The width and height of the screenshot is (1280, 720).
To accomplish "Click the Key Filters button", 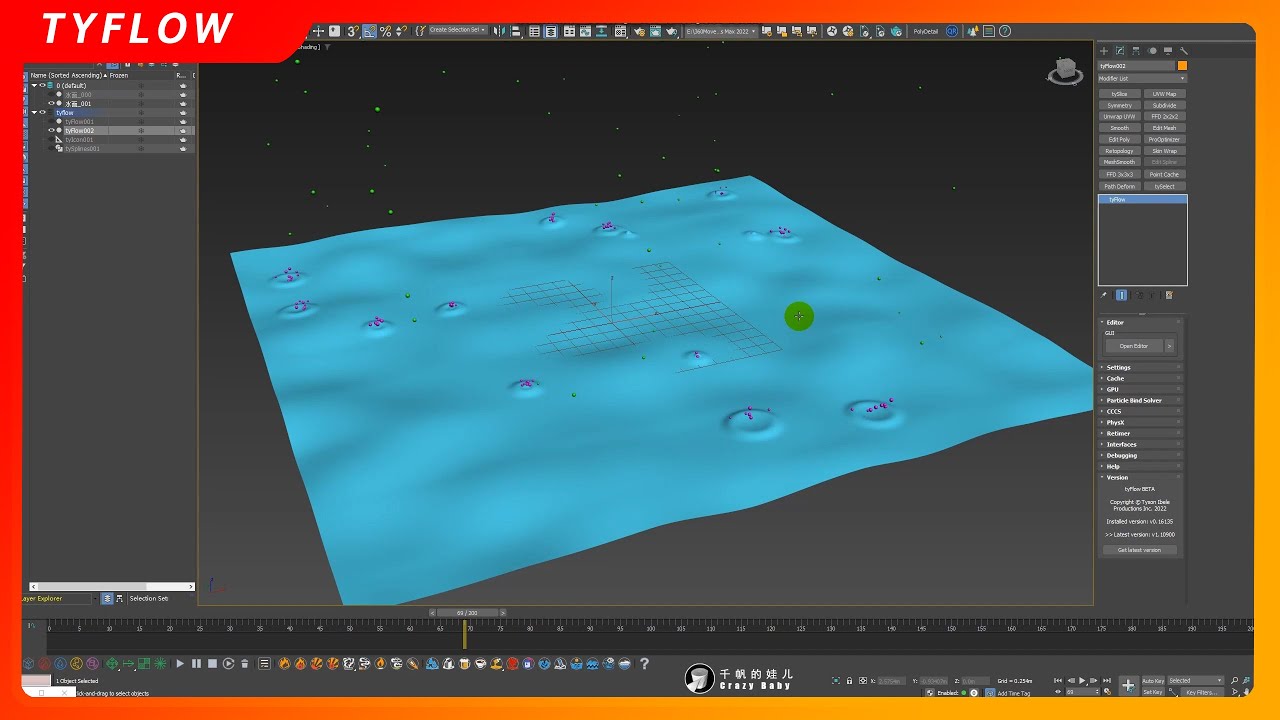I will [x=1201, y=692].
